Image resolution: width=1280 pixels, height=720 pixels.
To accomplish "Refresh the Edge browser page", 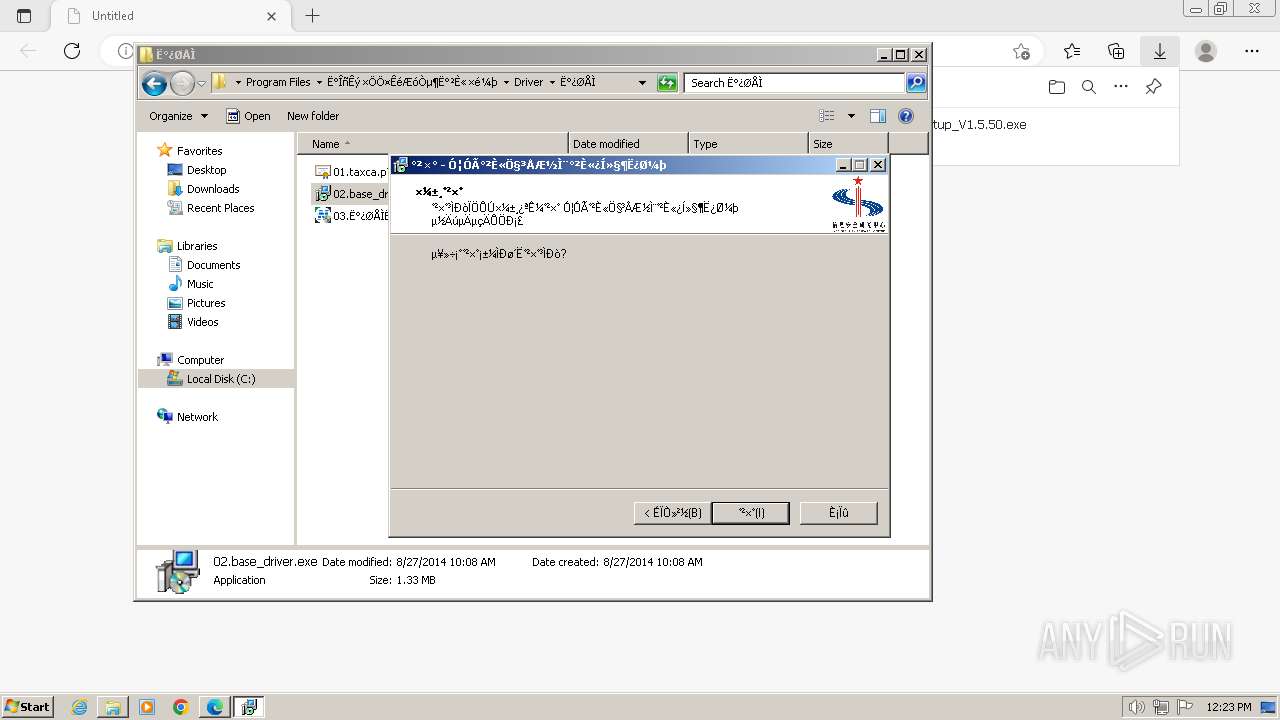I will coord(72,51).
